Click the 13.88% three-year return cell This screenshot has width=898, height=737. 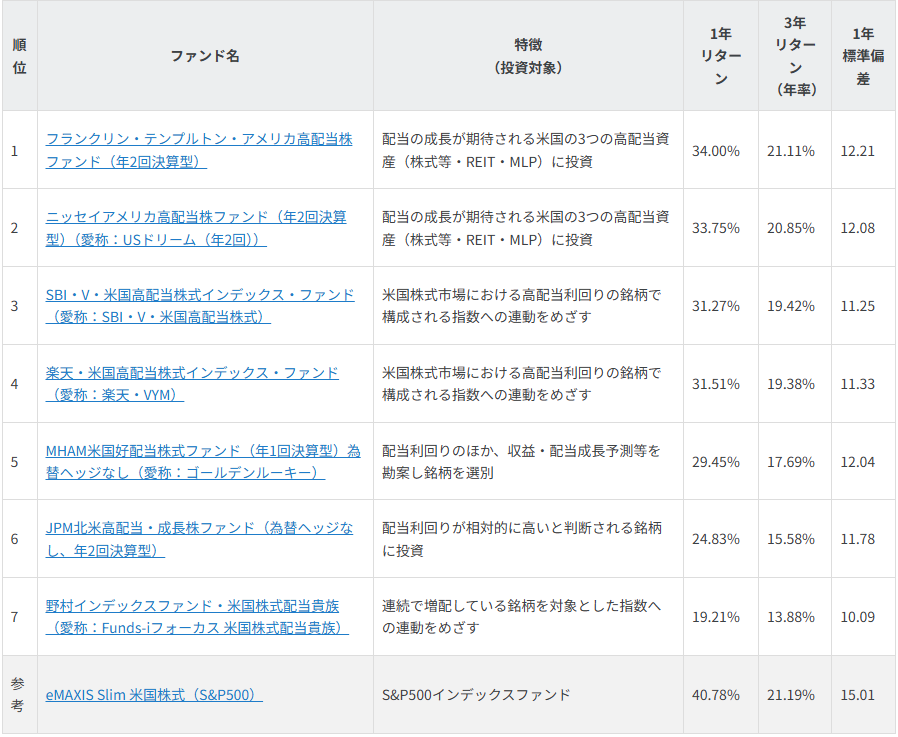(x=791, y=617)
